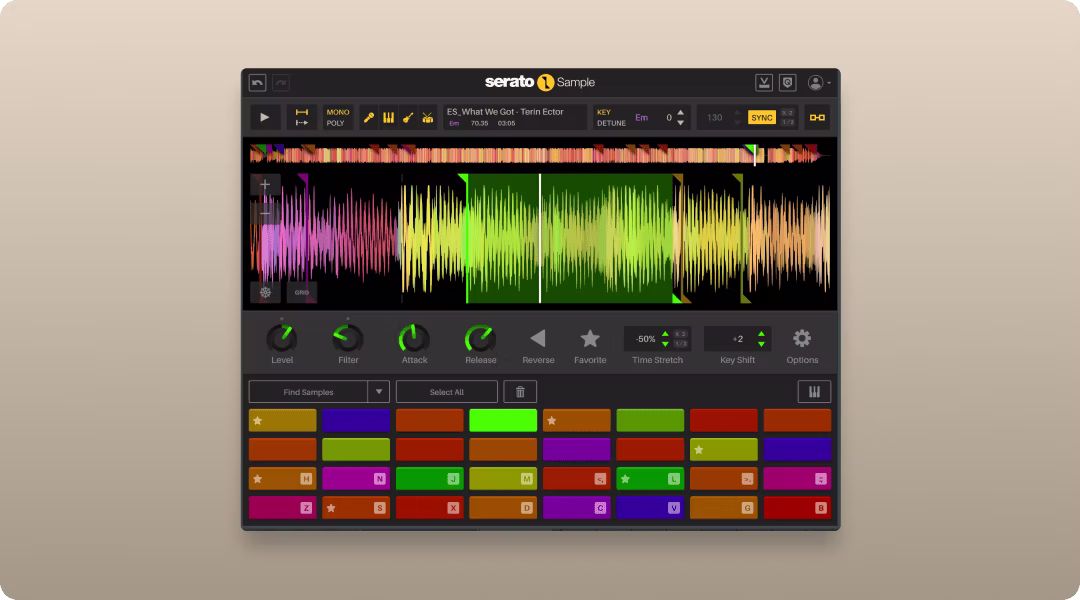Raise Key Shift with up arrow
Image resolution: width=1080 pixels, height=600 pixels.
pos(761,334)
